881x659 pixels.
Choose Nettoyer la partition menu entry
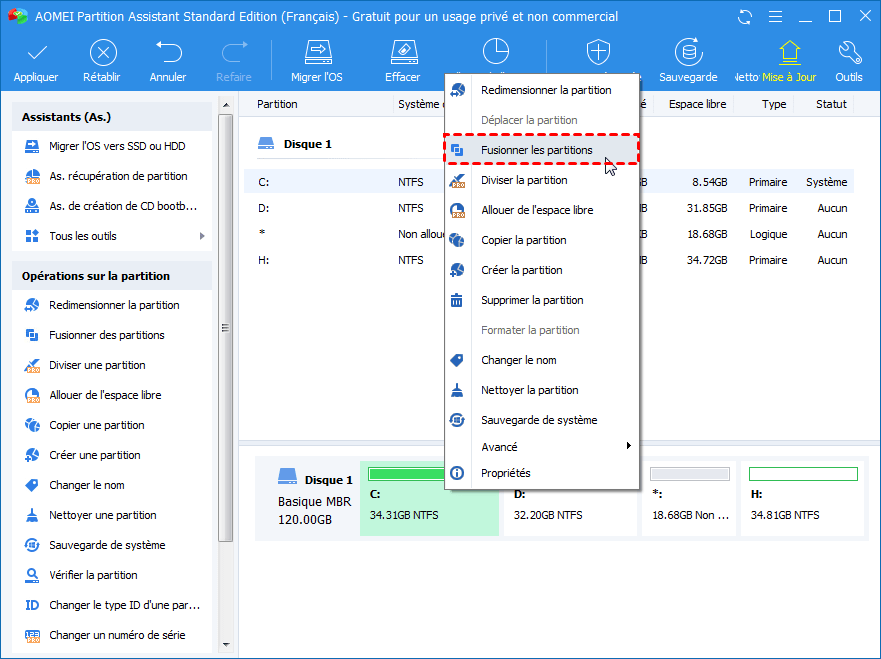tap(542, 390)
